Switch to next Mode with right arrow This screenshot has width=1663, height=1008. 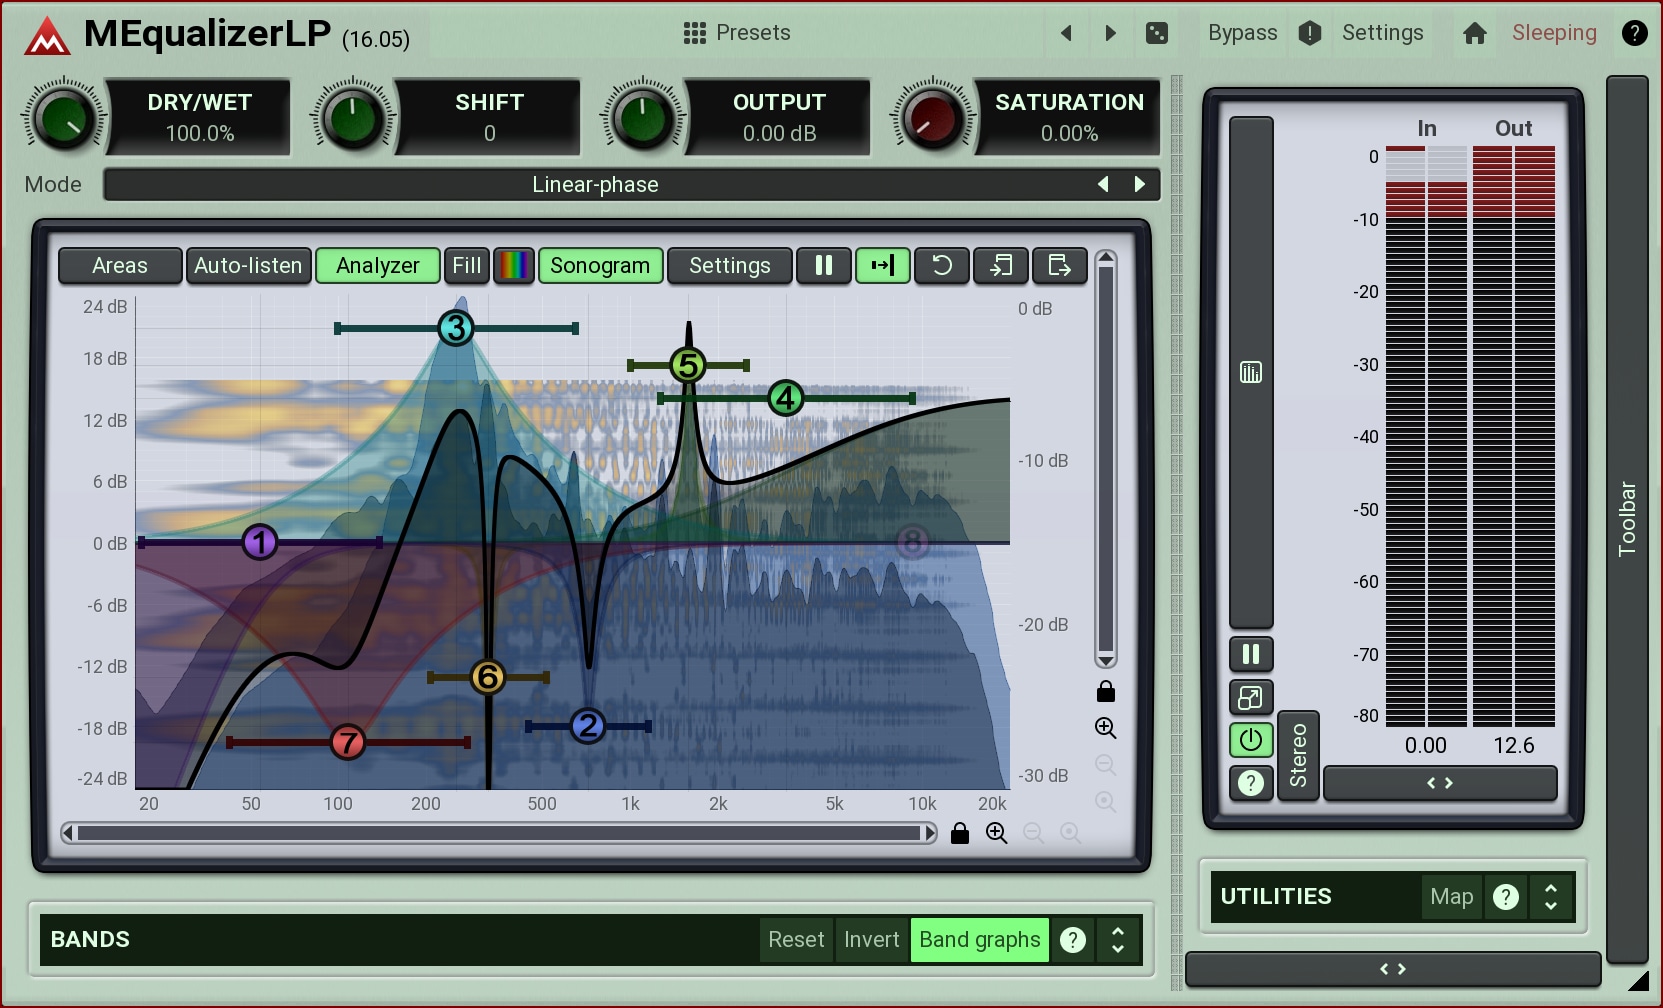point(1139,184)
